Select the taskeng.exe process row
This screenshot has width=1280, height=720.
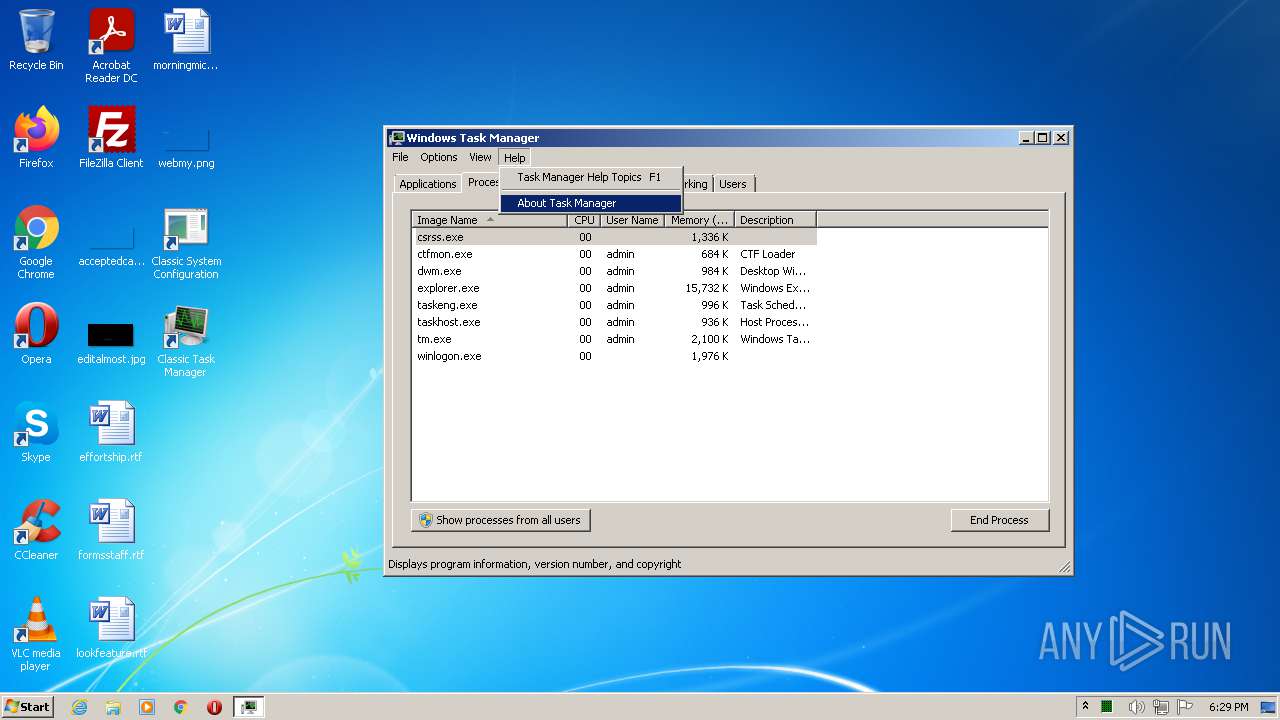click(614, 305)
